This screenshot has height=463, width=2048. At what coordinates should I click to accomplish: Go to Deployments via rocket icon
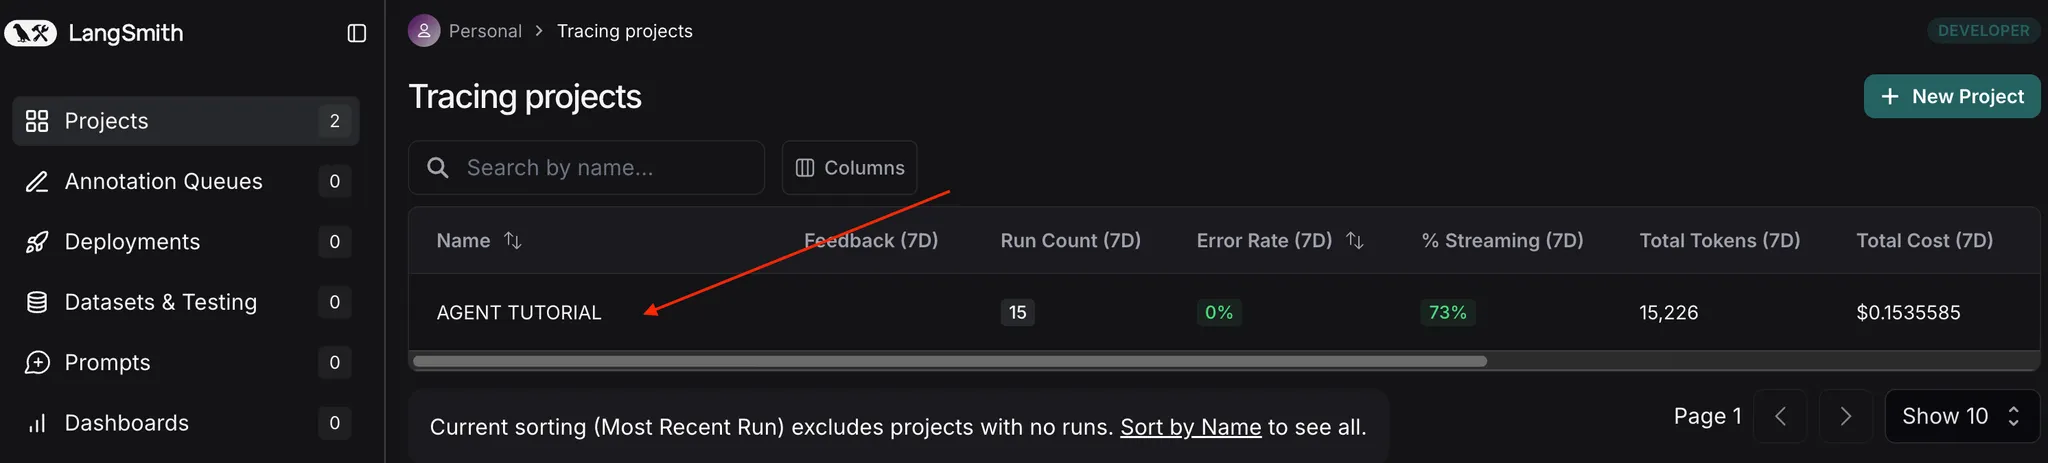point(37,242)
